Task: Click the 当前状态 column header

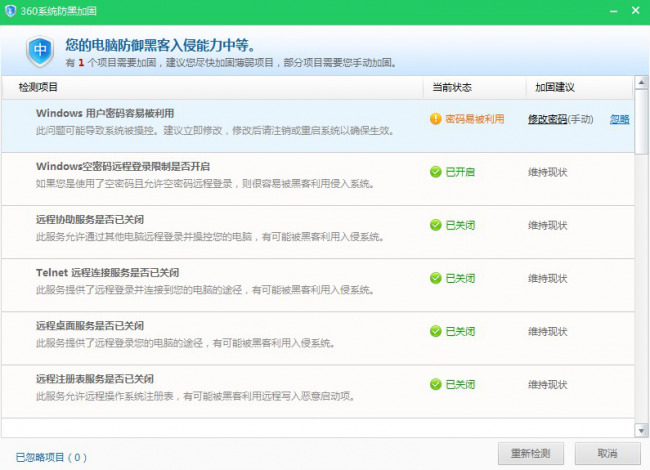Action: (x=452, y=88)
